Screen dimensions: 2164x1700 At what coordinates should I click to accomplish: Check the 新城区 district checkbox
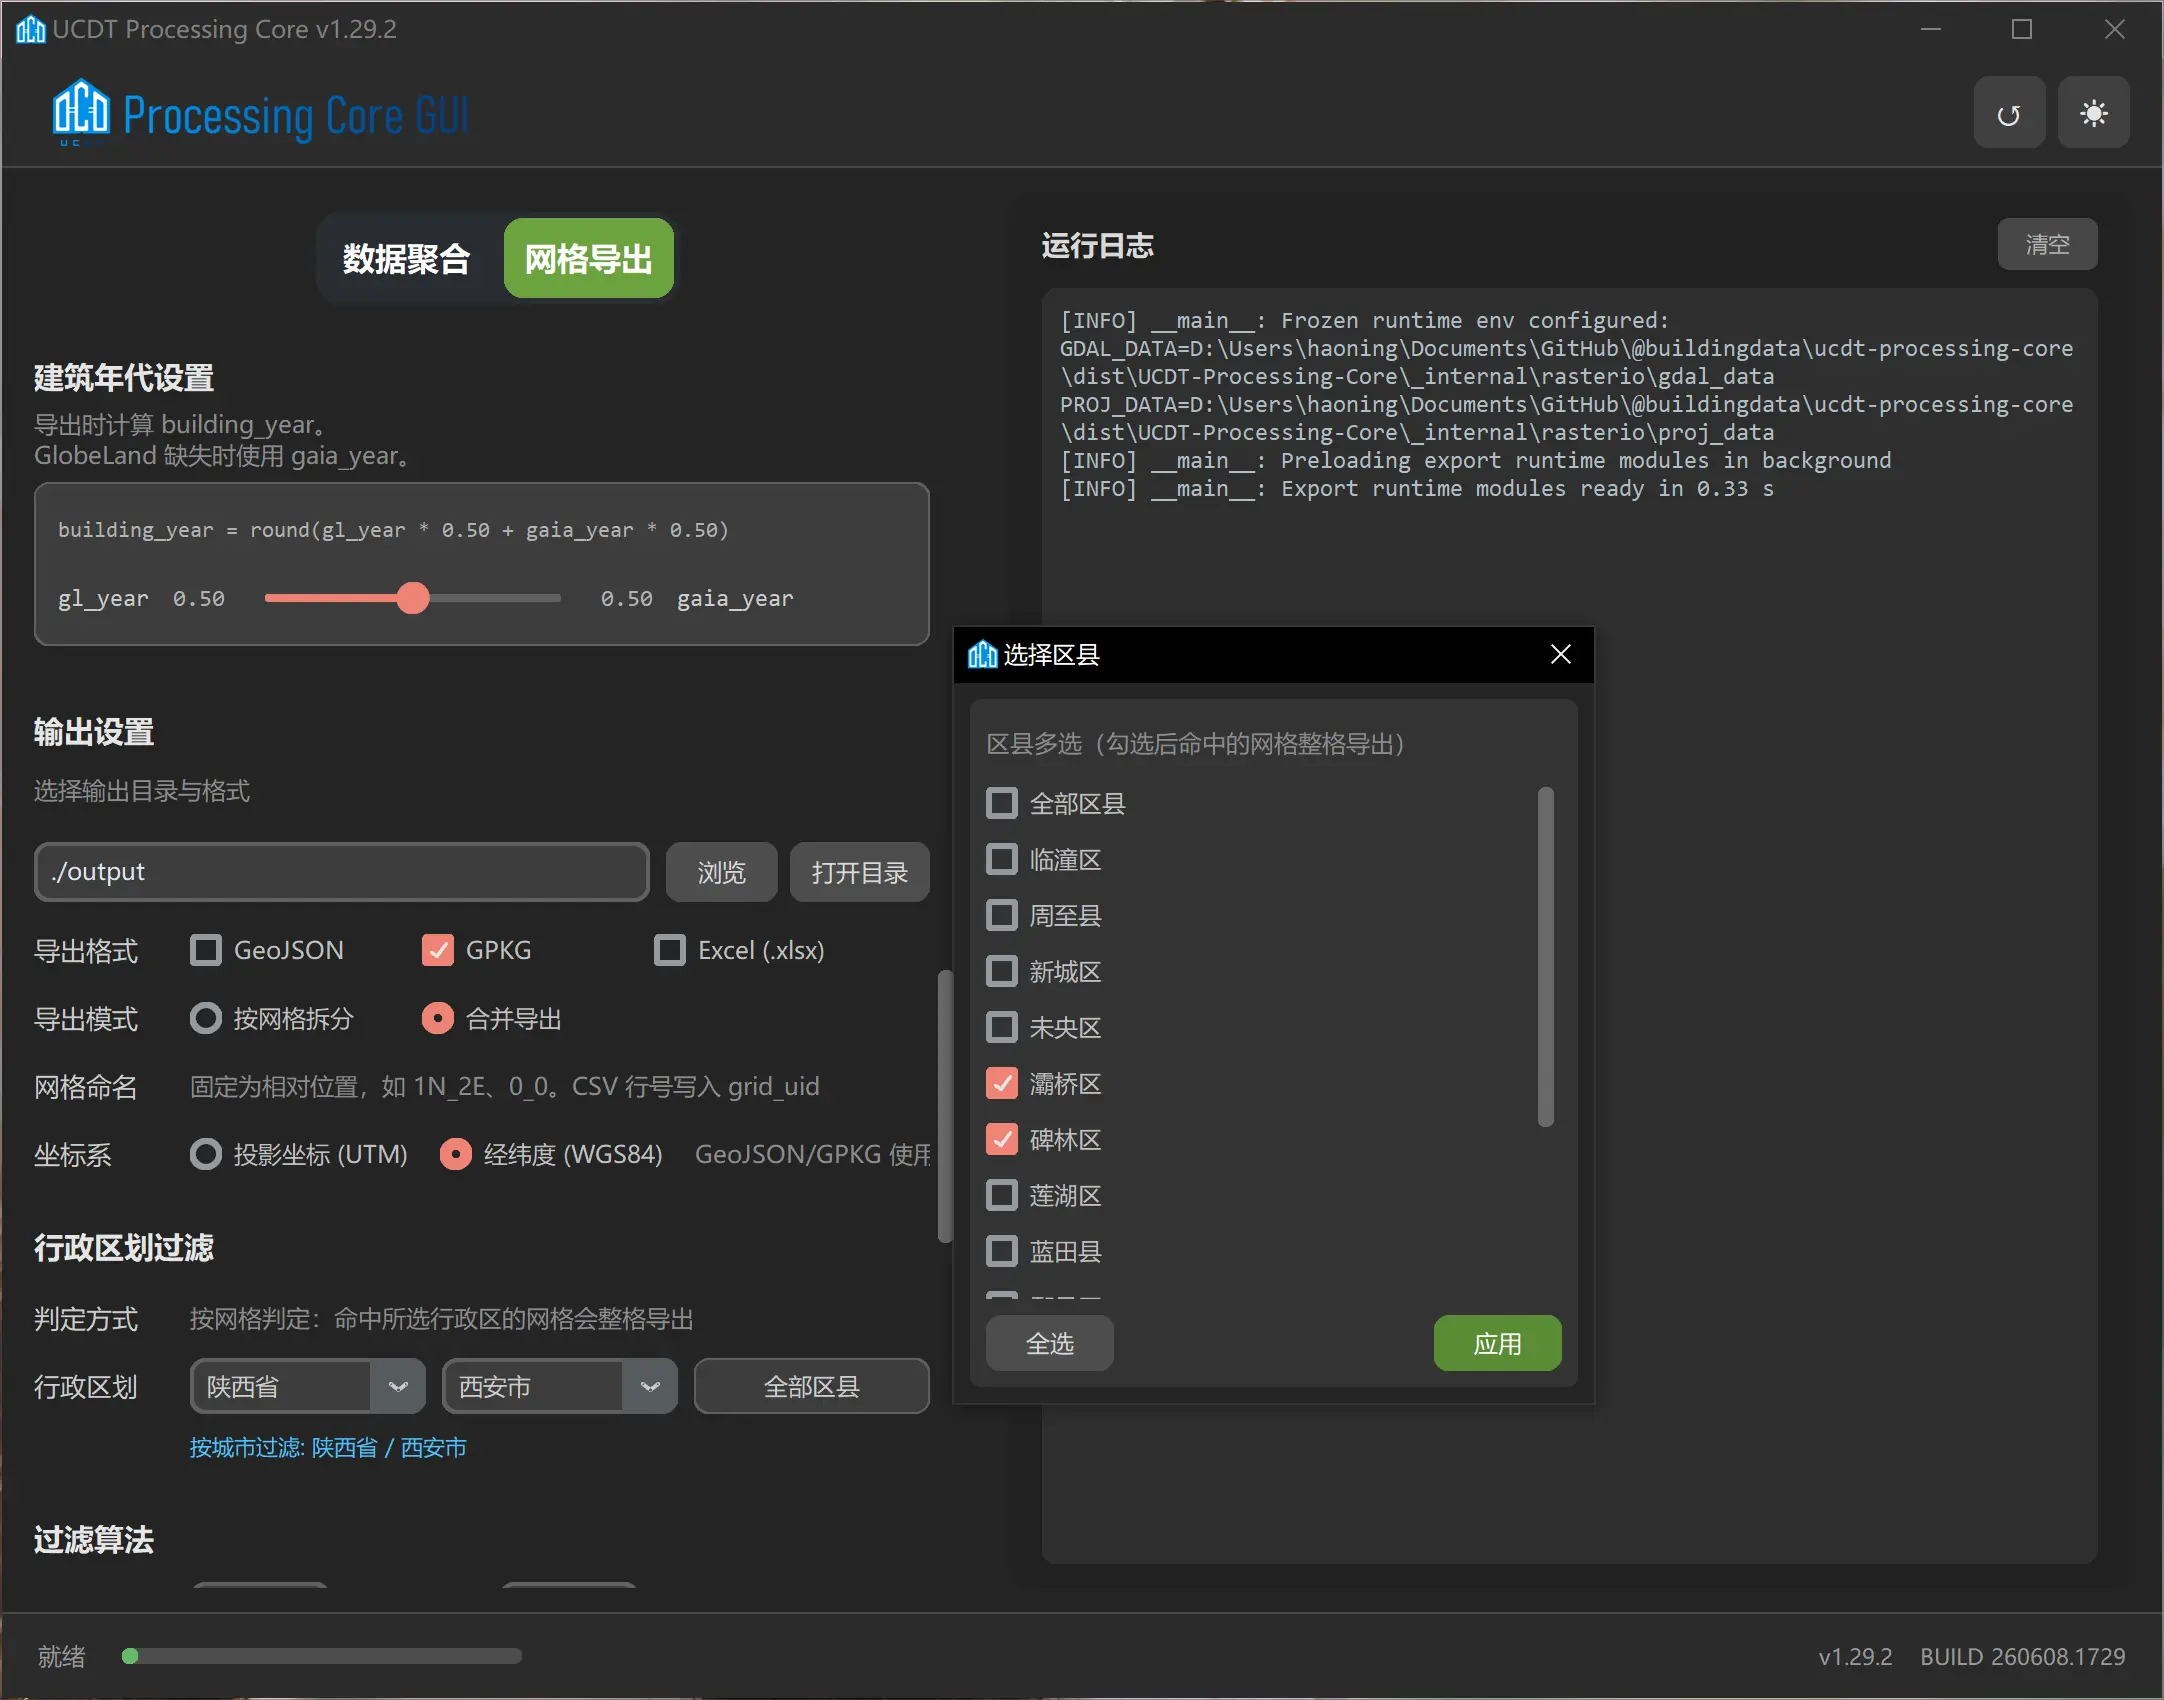[1002, 971]
